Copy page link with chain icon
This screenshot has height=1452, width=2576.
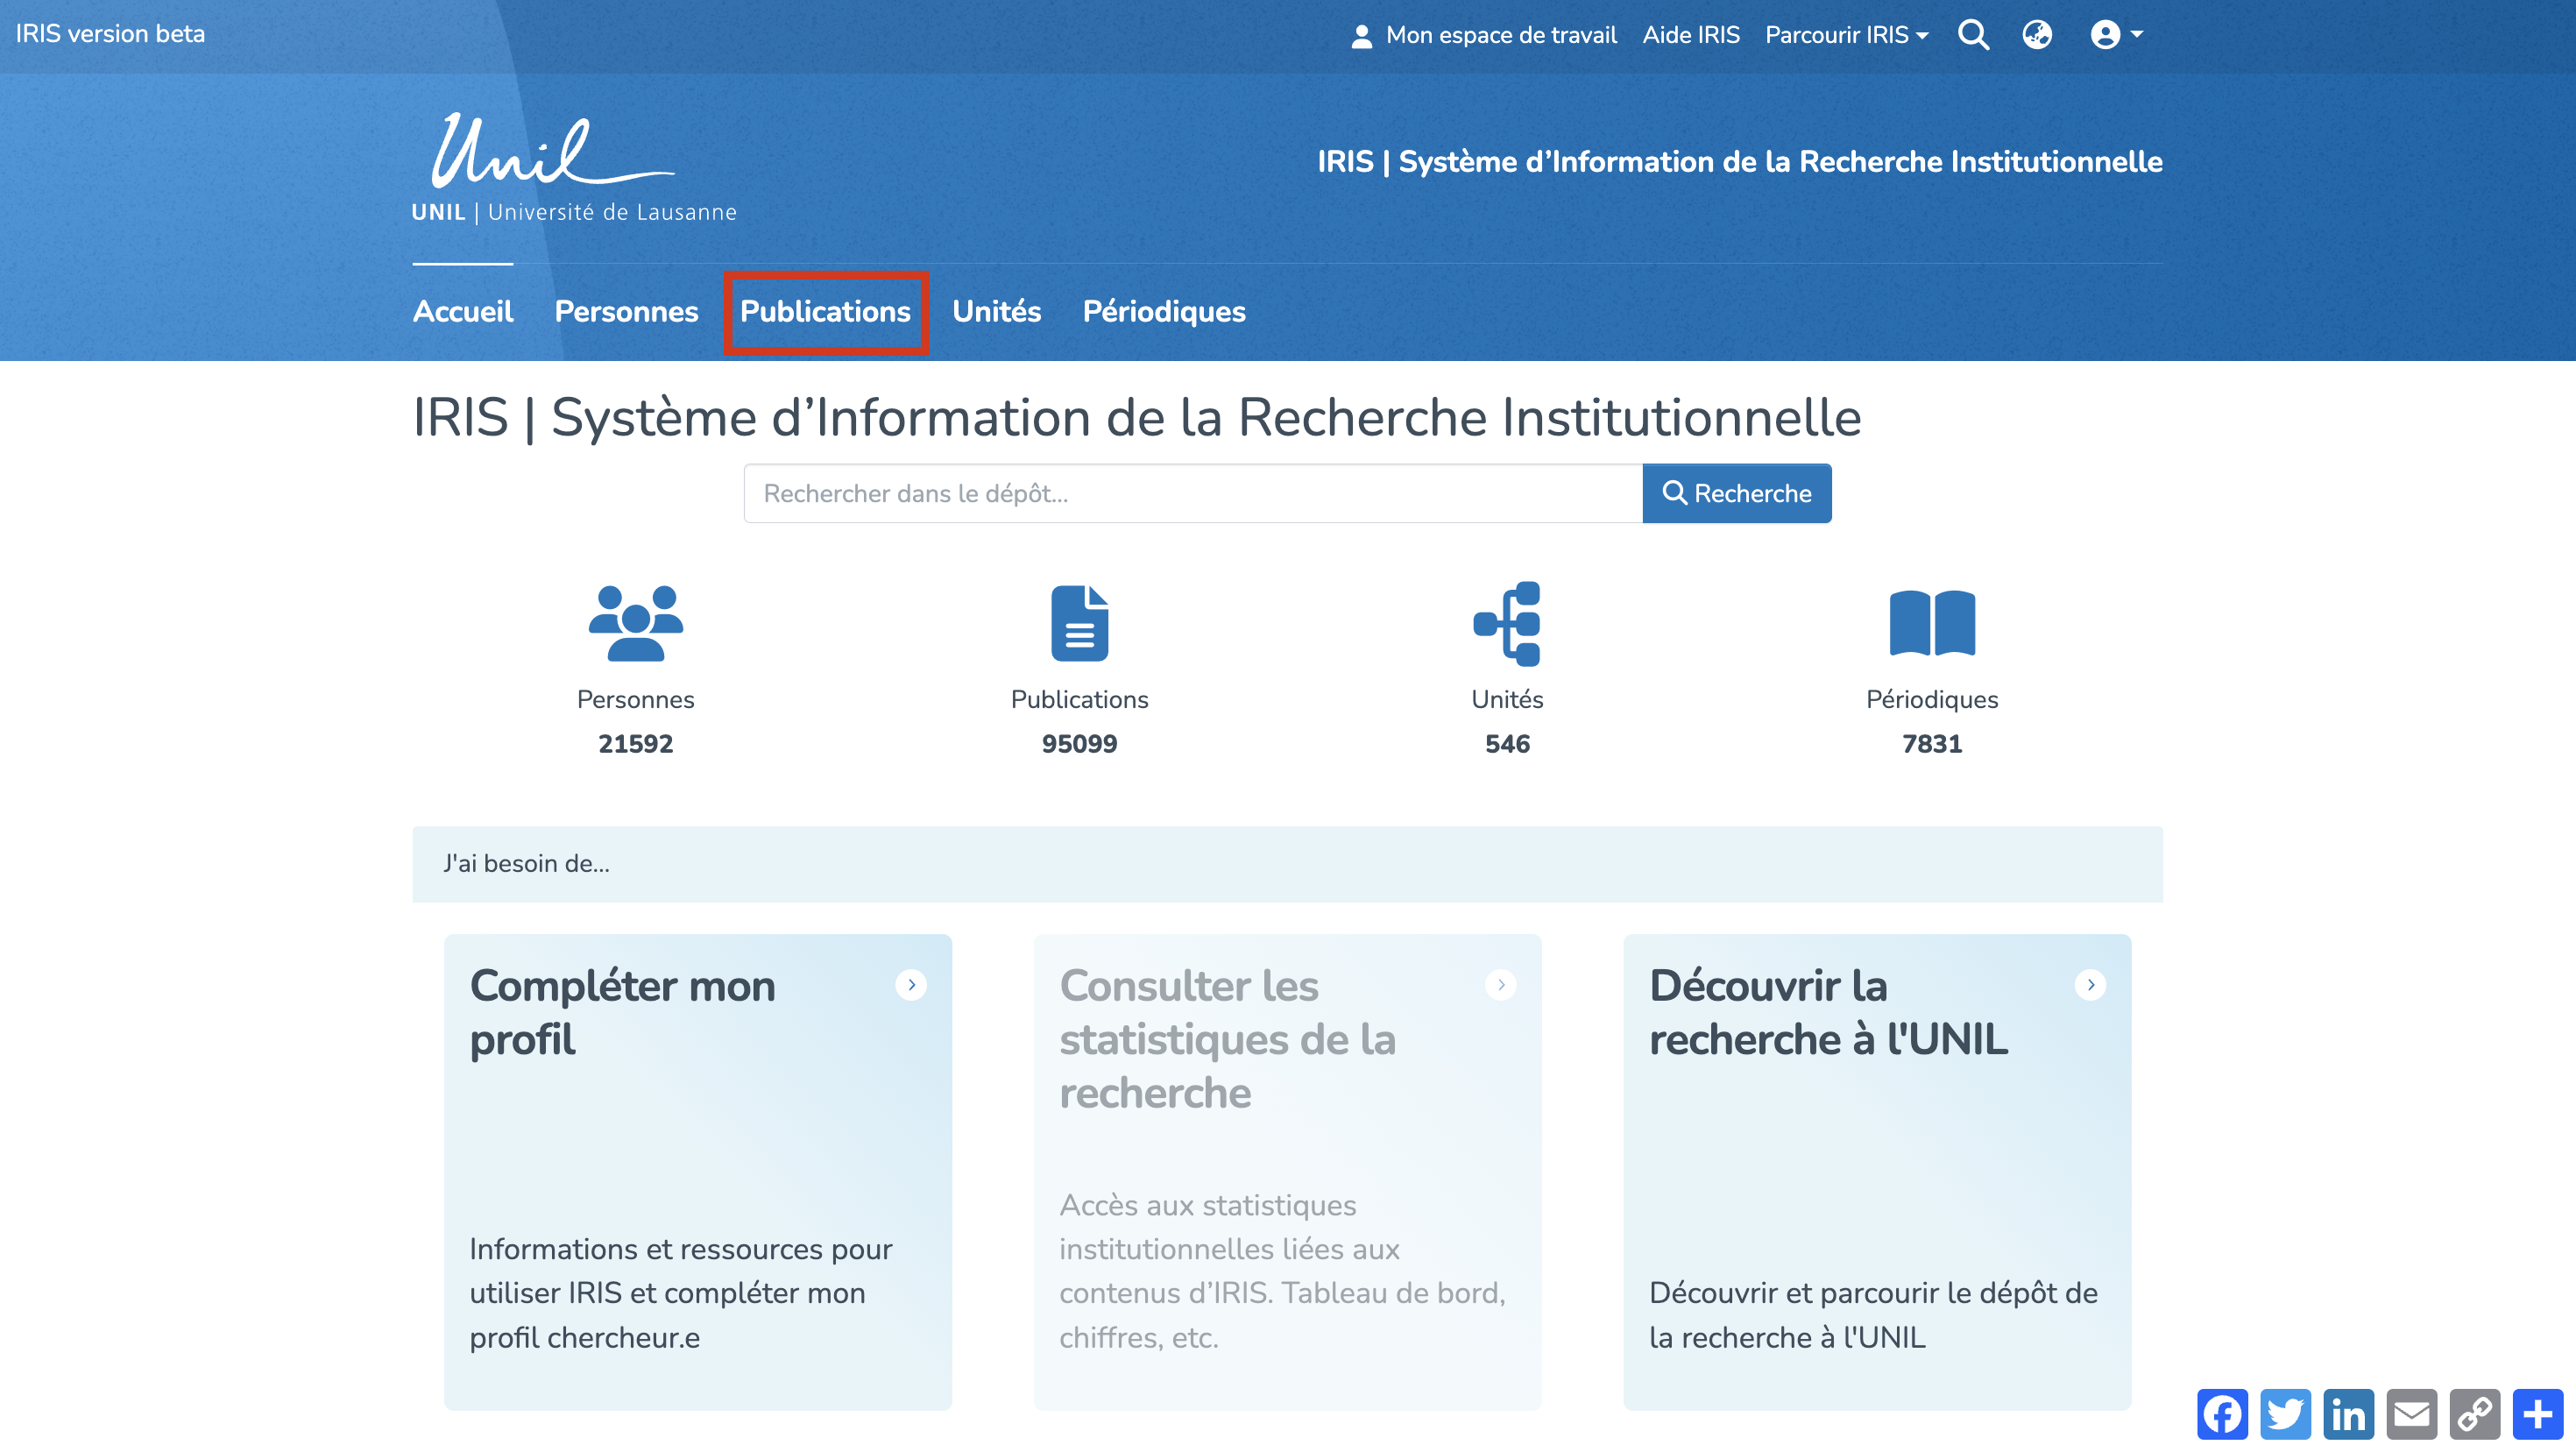click(2474, 1414)
